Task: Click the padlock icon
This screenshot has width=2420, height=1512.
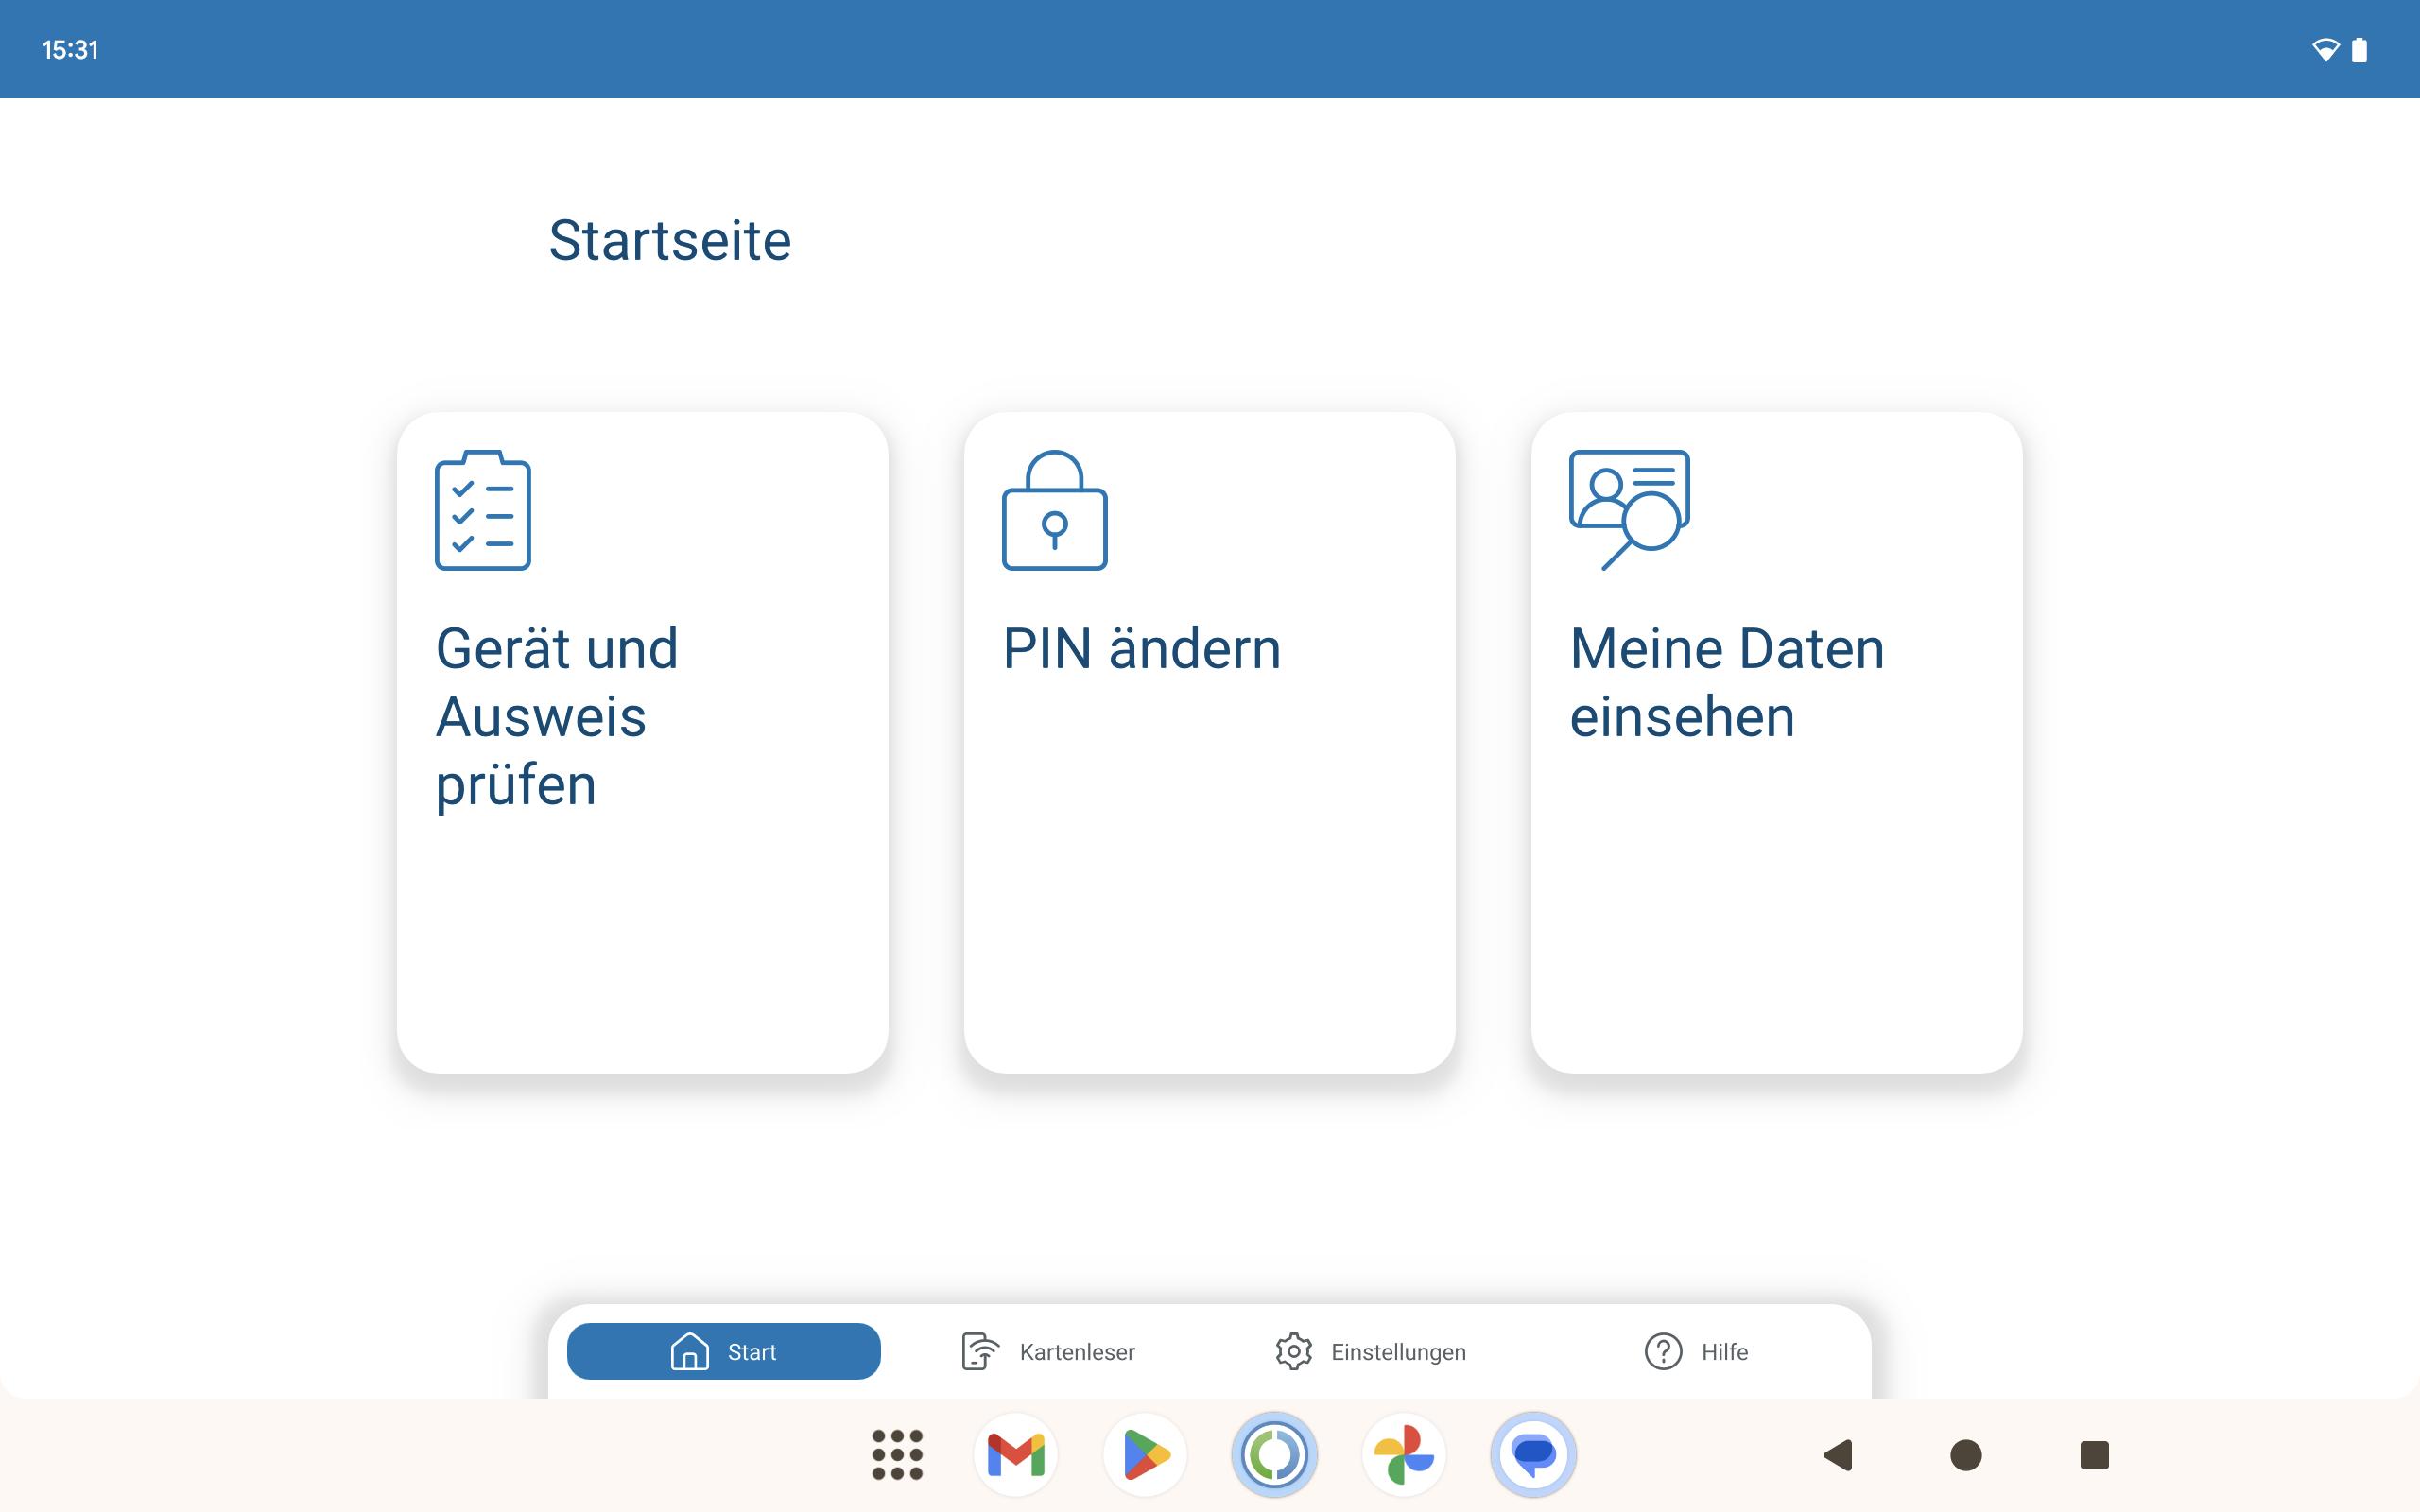Action: [1054, 510]
